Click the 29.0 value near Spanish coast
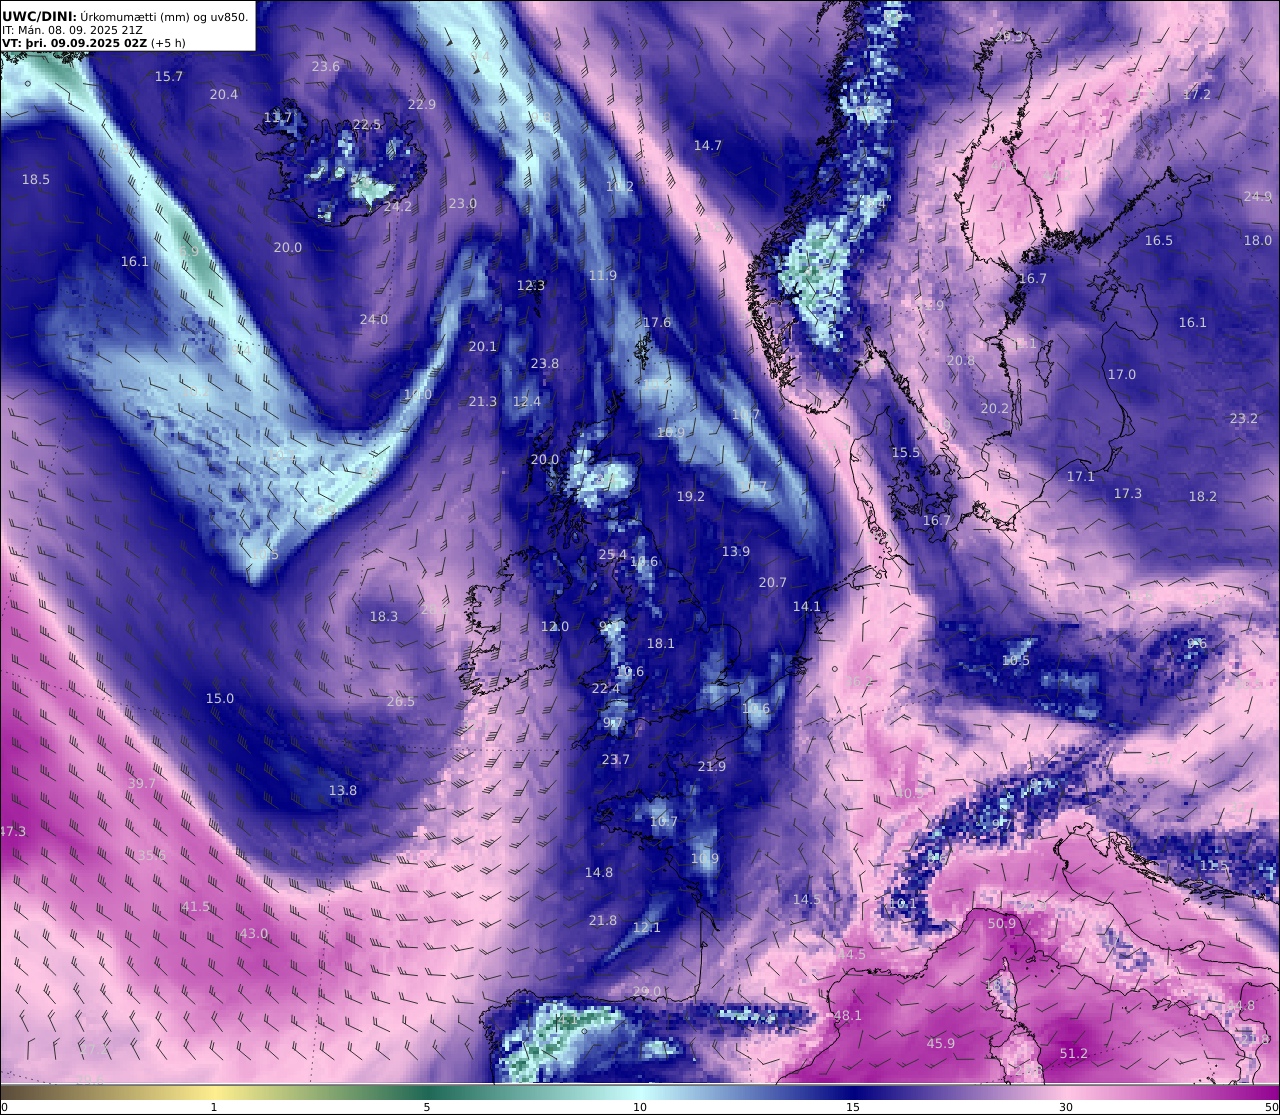The width and height of the screenshot is (1280, 1115). pyautogui.click(x=647, y=992)
